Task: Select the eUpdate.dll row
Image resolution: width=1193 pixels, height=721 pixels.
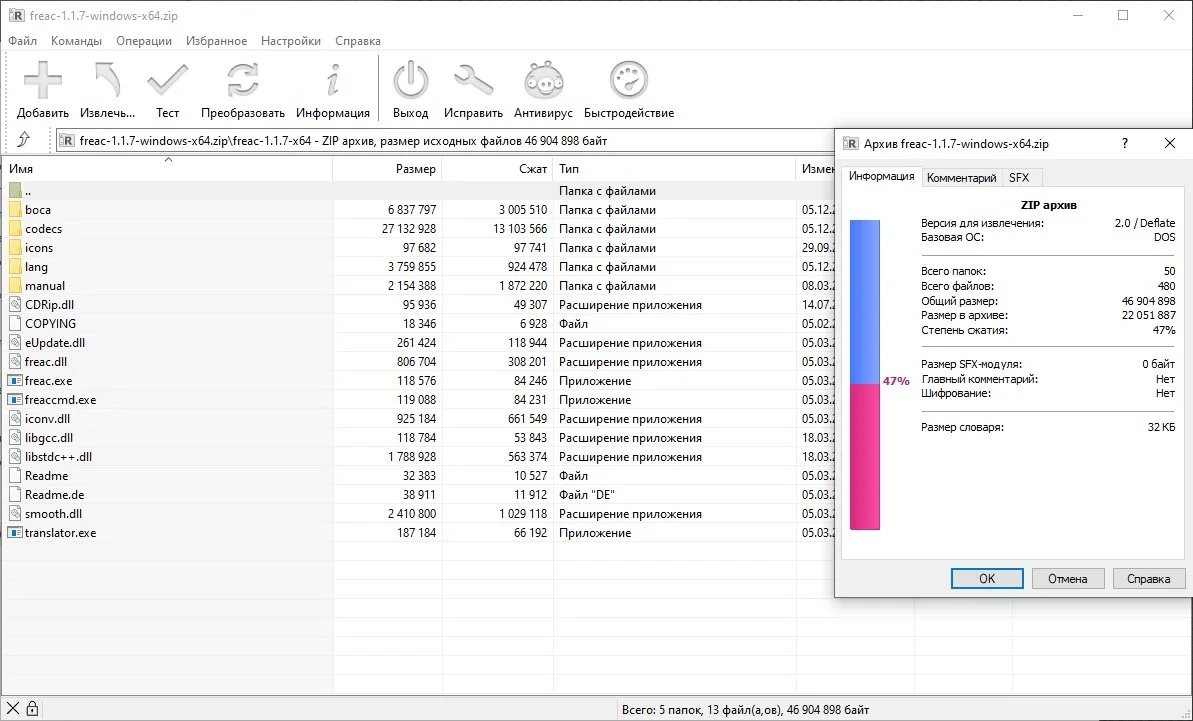Action: (420, 343)
